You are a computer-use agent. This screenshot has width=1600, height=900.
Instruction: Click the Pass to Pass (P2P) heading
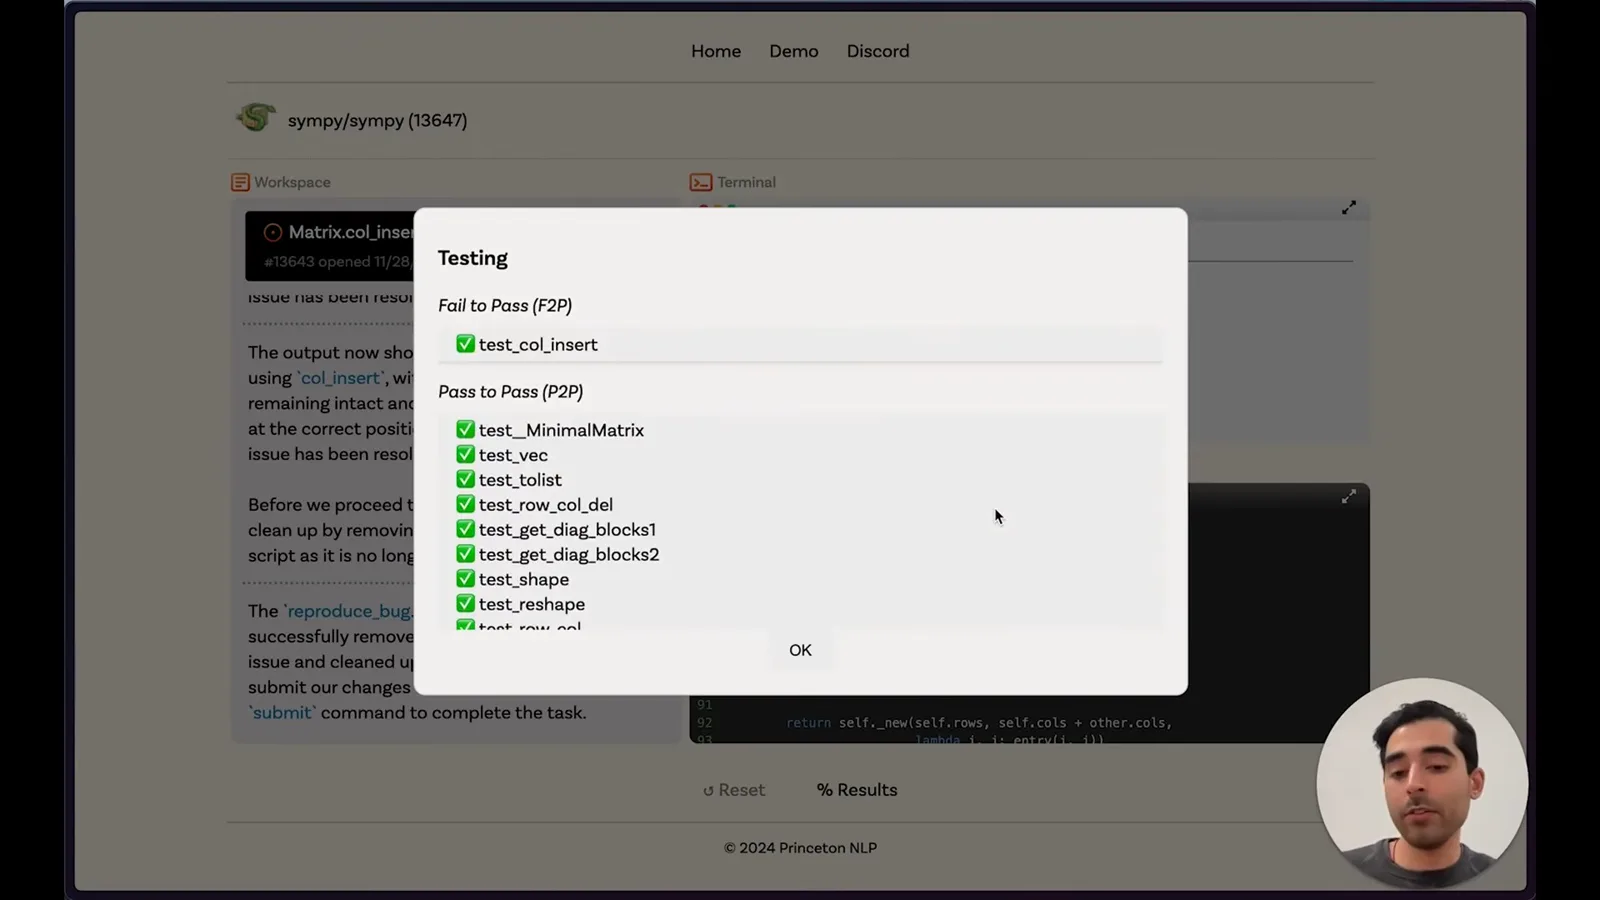tap(510, 392)
